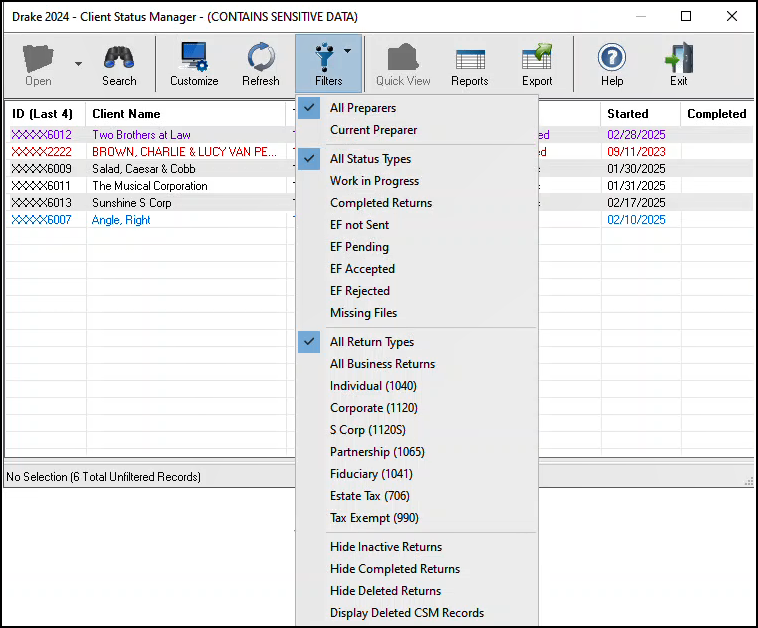Filter by Estate Tax (706)

417,496
